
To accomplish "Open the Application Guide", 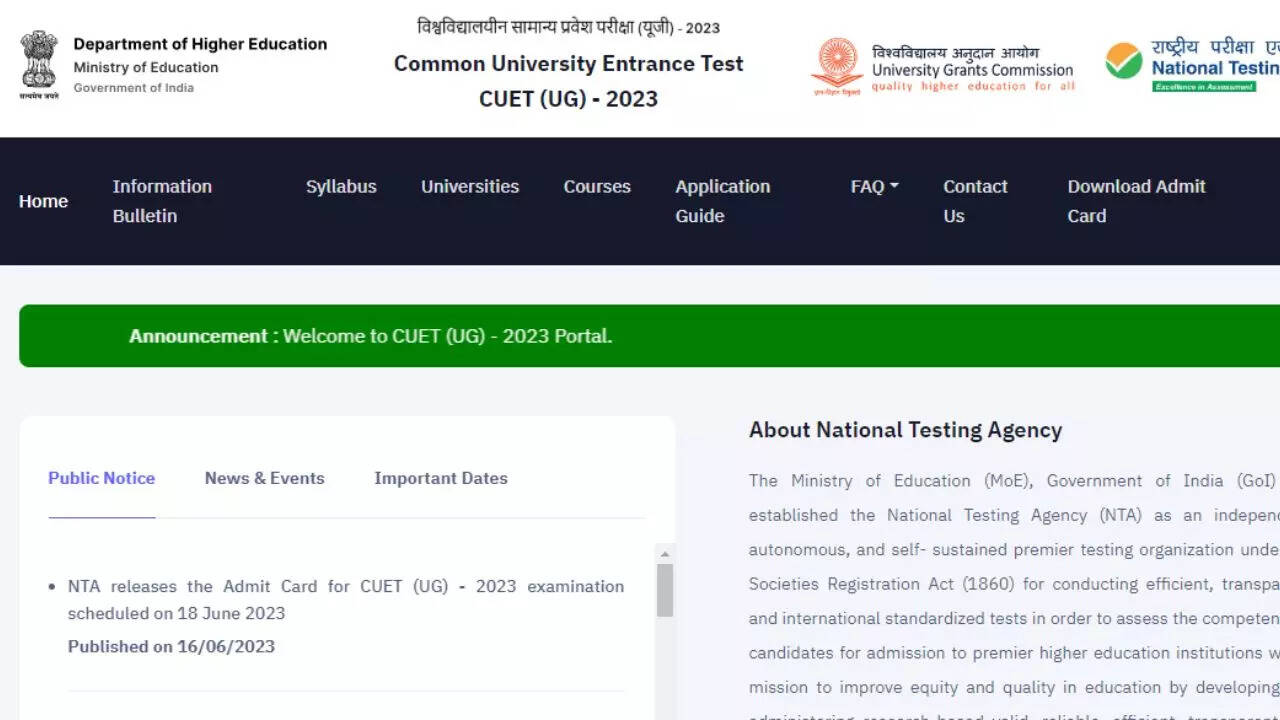I will pyautogui.click(x=723, y=201).
